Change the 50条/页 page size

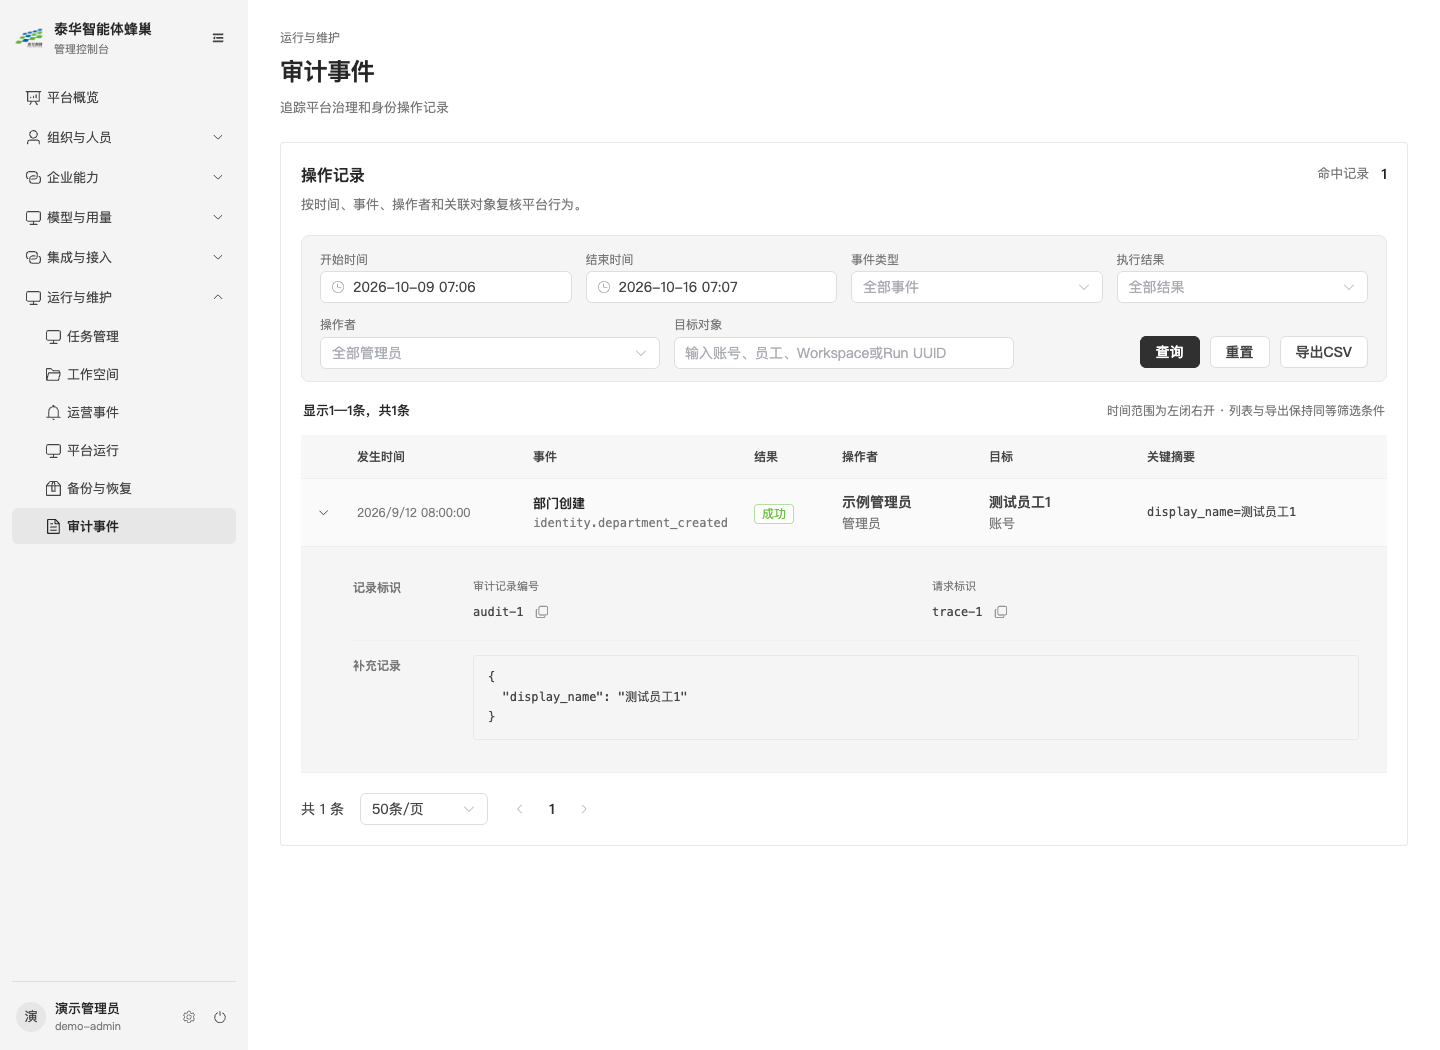(424, 809)
